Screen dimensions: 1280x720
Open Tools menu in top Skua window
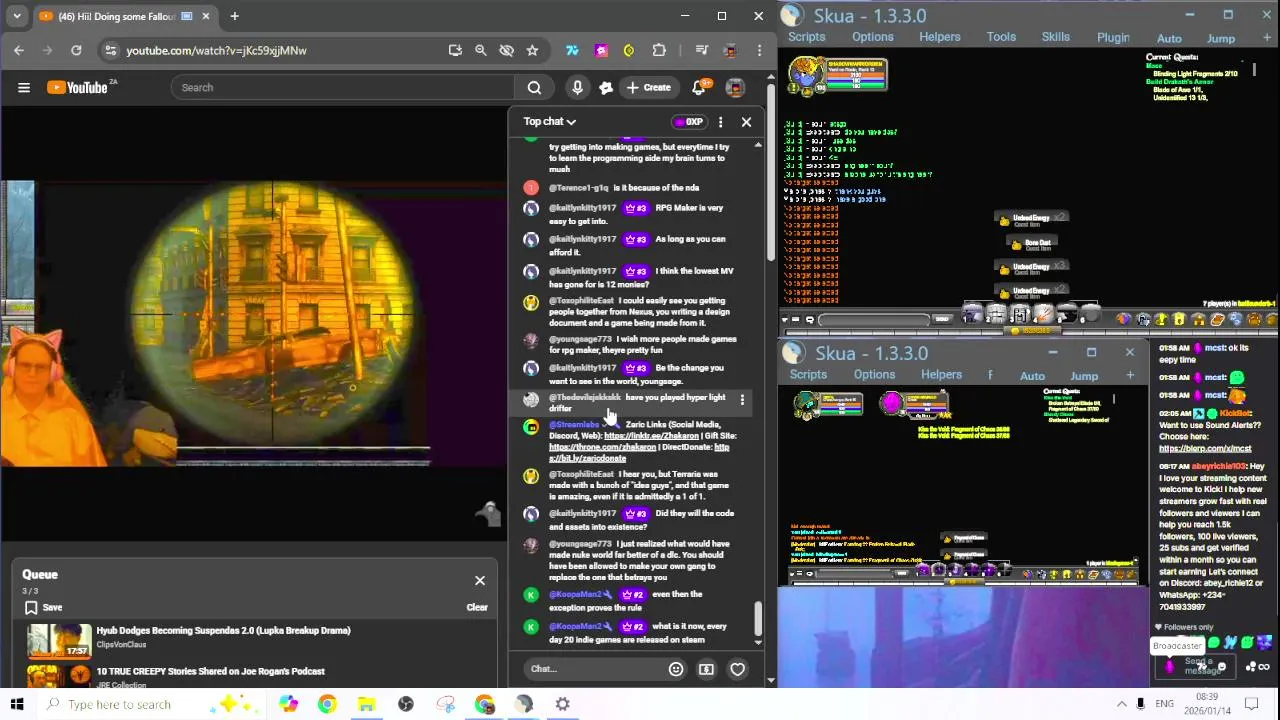(x=1001, y=37)
